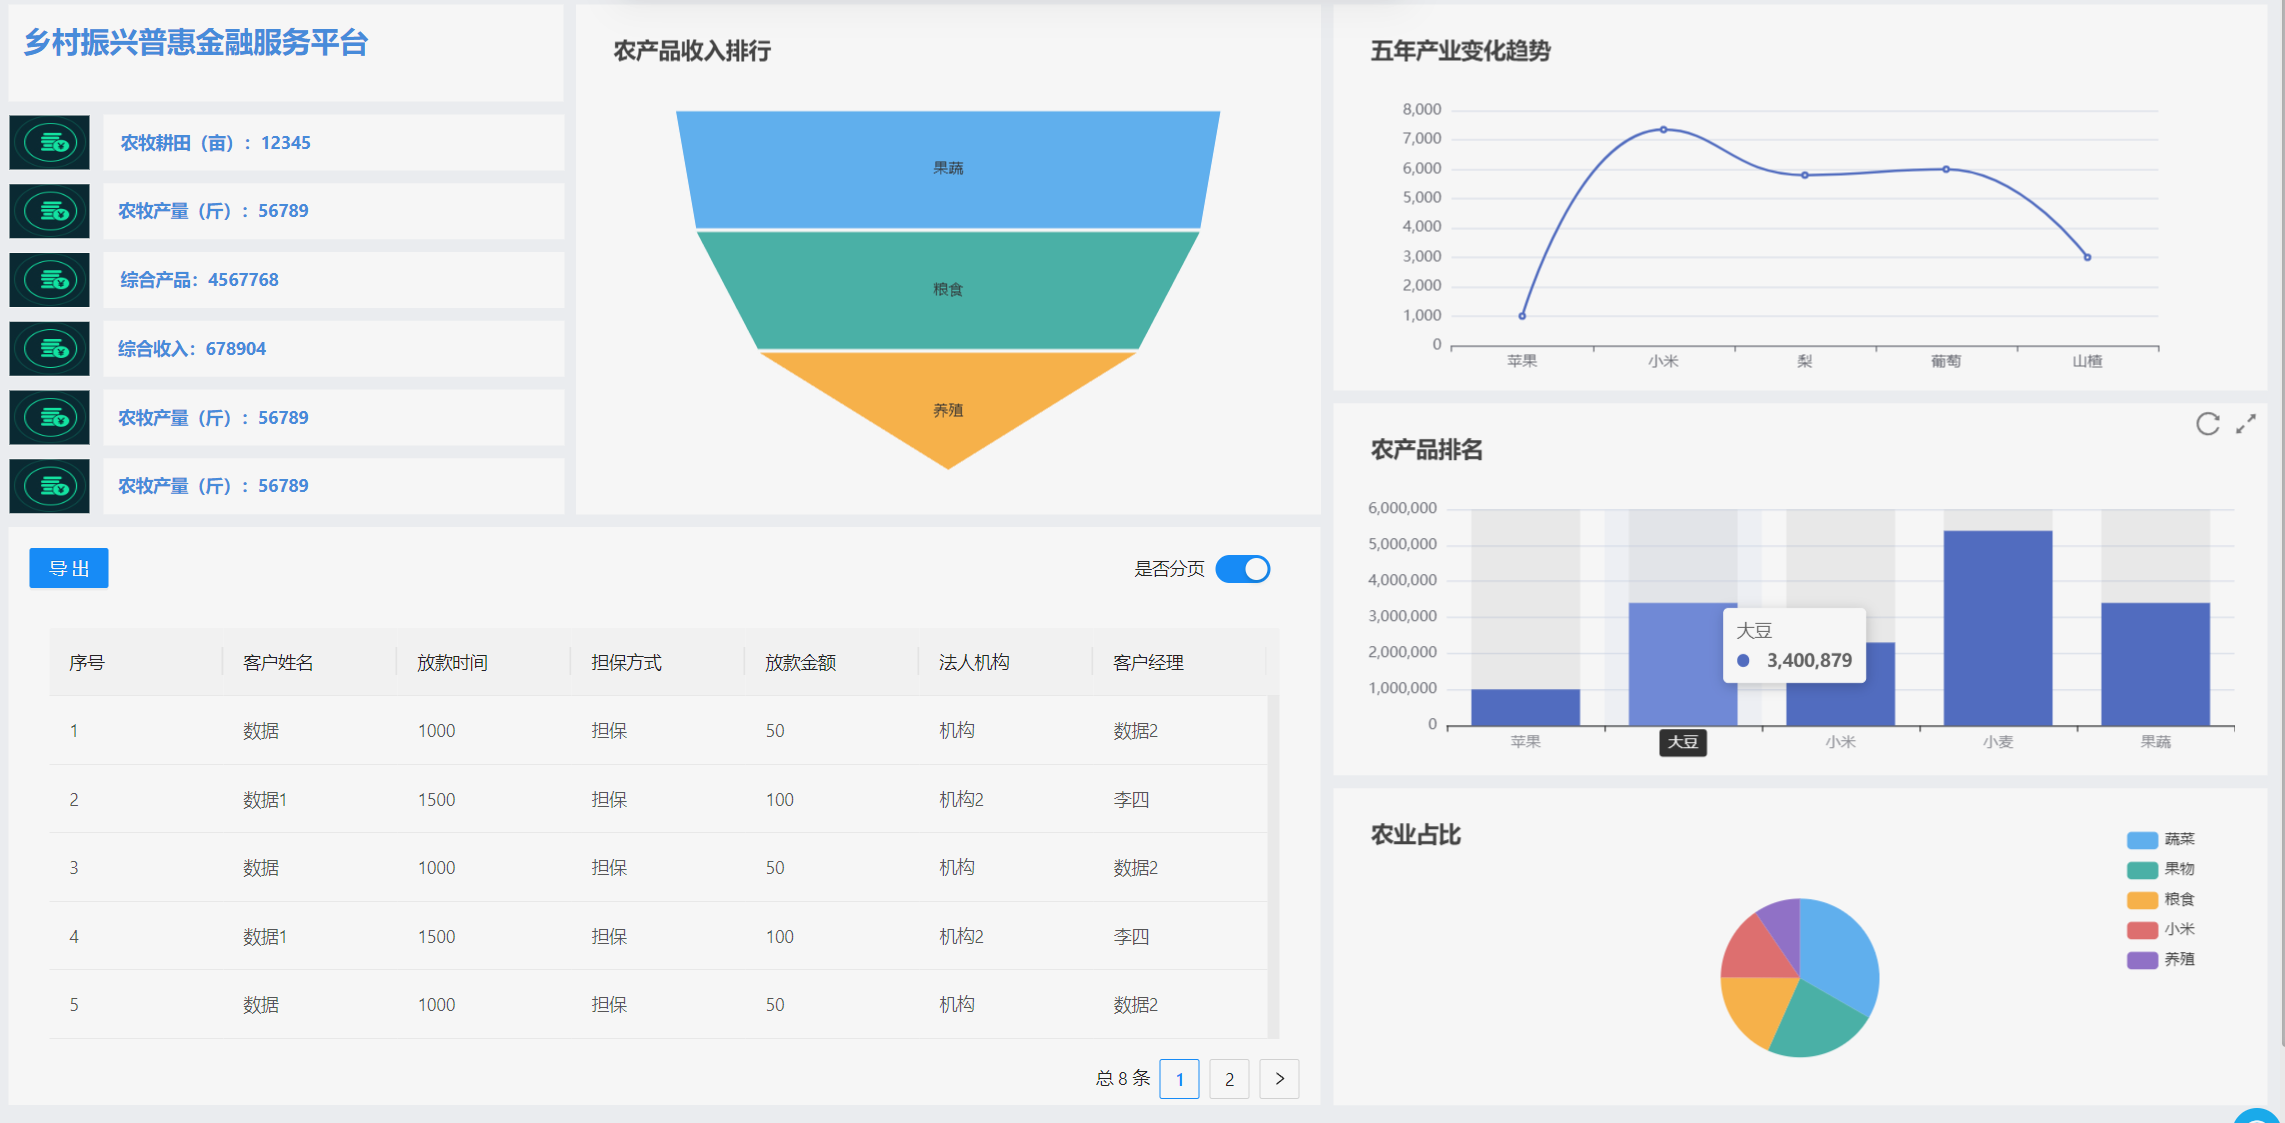
Task: Click the blue floating icon at bottom-right corner
Action: 2259,1115
